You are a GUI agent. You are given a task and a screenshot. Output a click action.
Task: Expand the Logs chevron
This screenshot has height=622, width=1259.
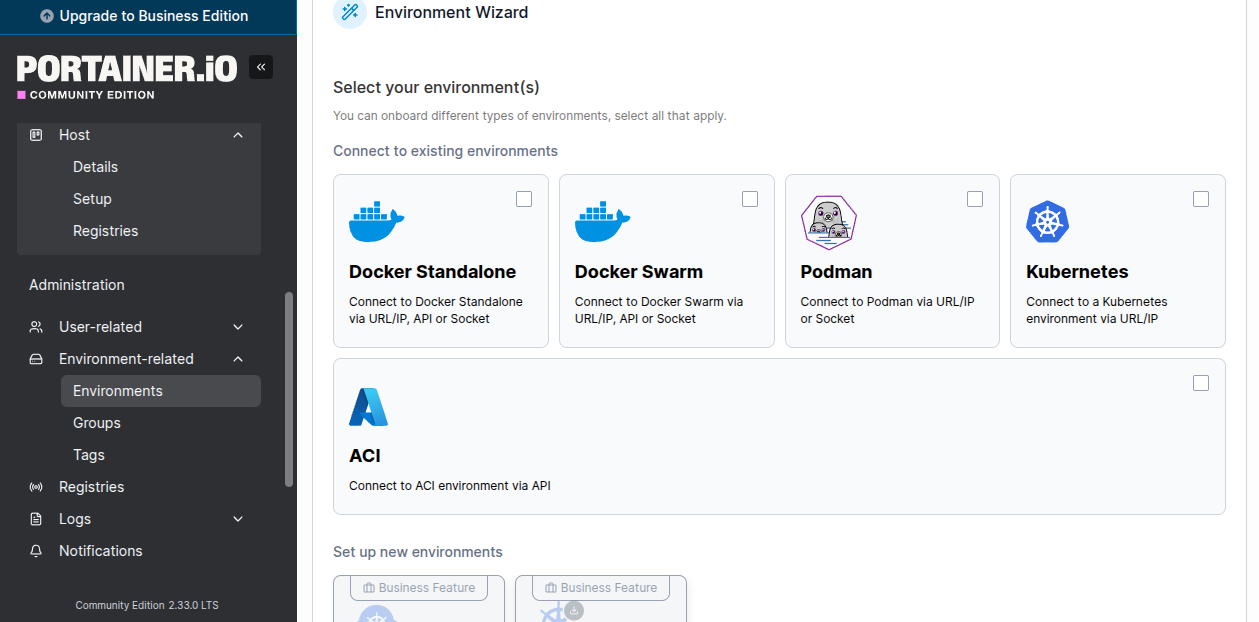[x=238, y=519]
